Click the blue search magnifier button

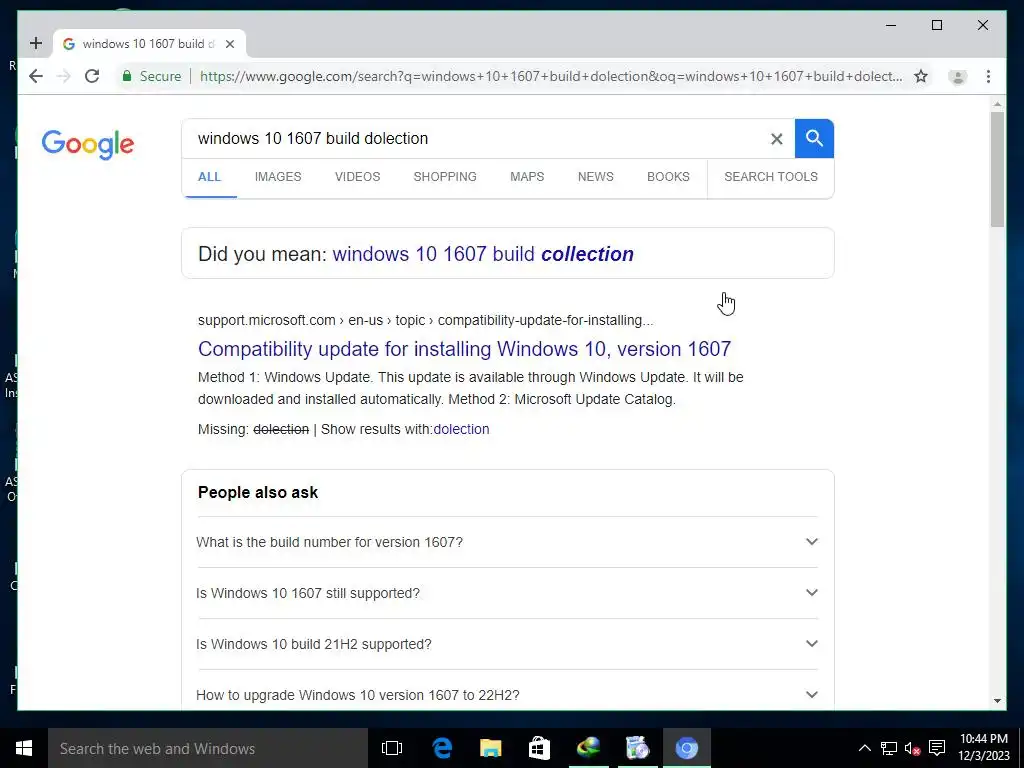coord(814,138)
